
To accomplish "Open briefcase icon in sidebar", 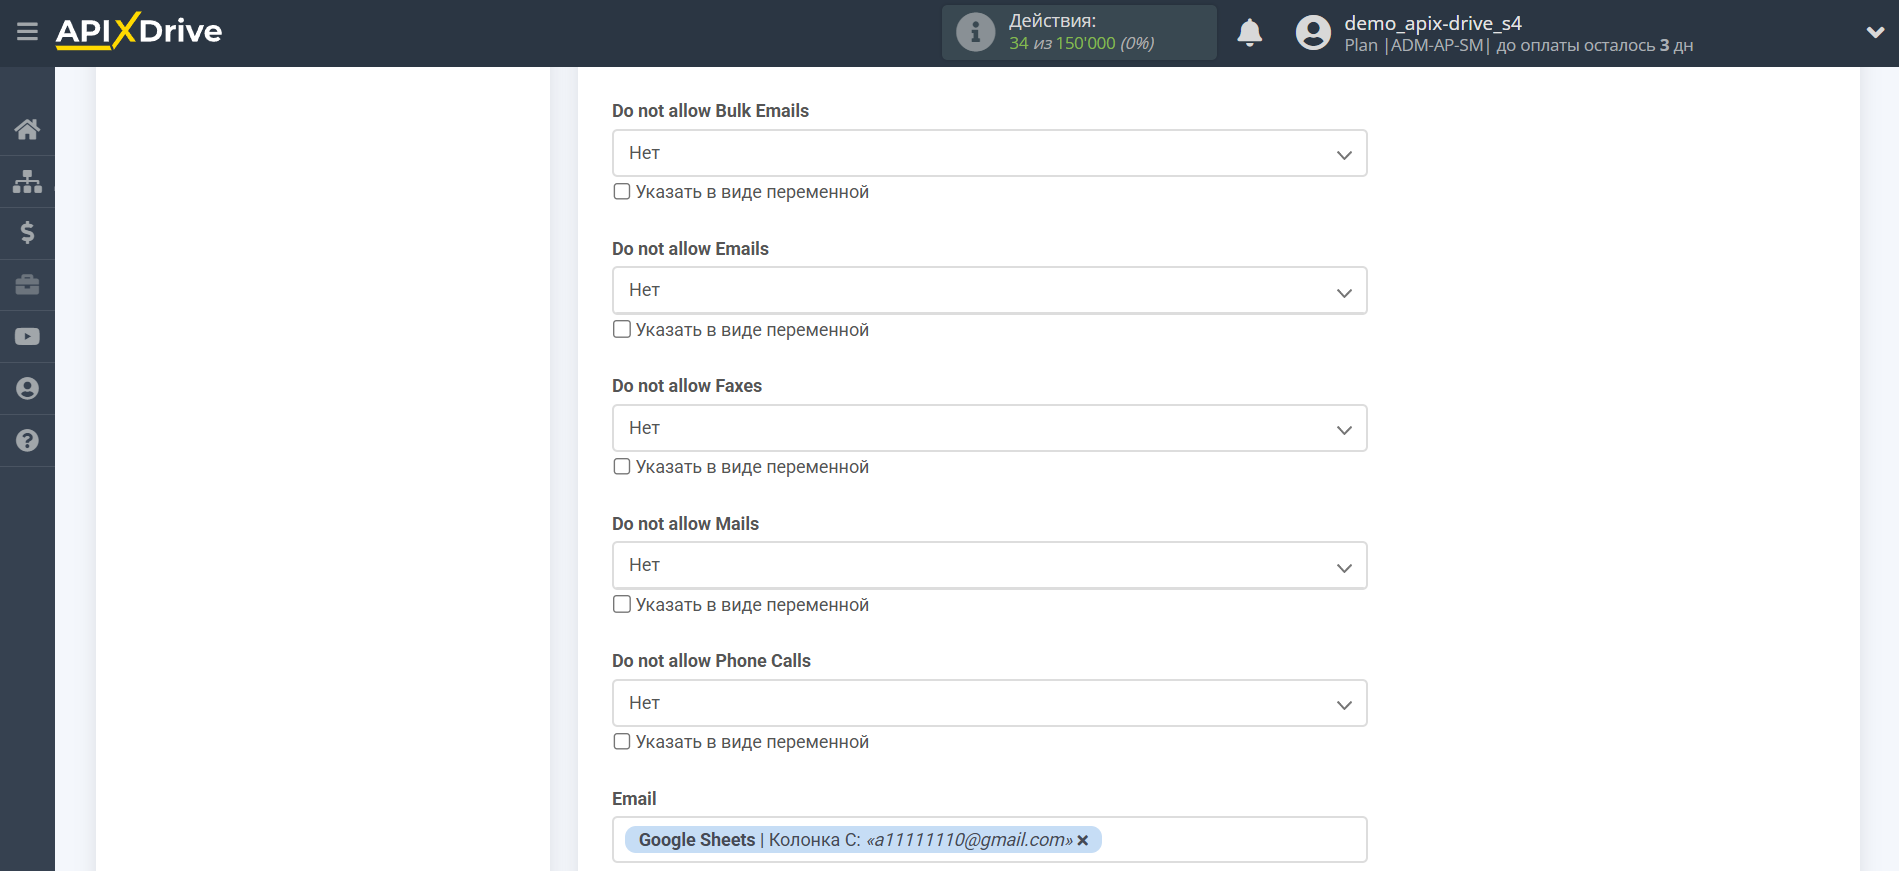I will click(x=27, y=285).
